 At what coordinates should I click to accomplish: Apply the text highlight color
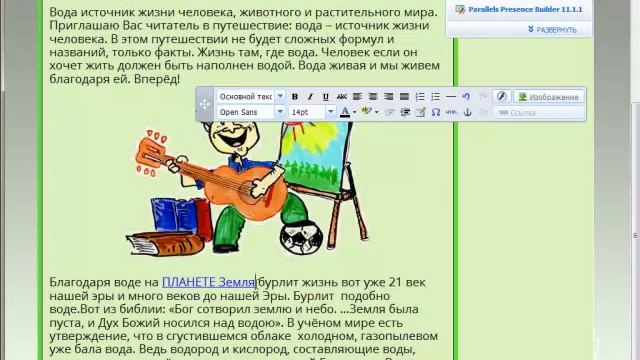[x=367, y=112]
